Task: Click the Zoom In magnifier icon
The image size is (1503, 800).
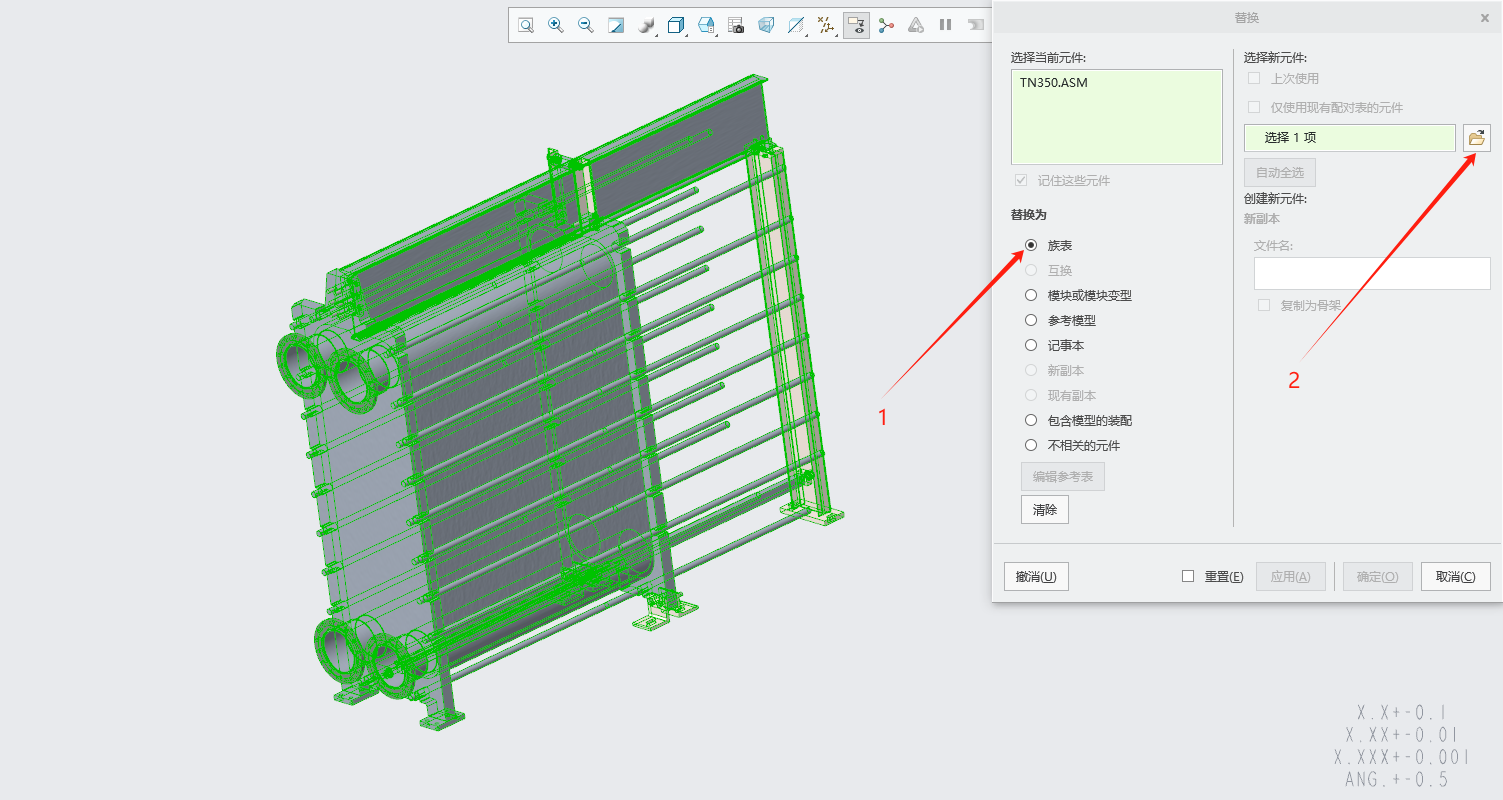Action: (556, 25)
